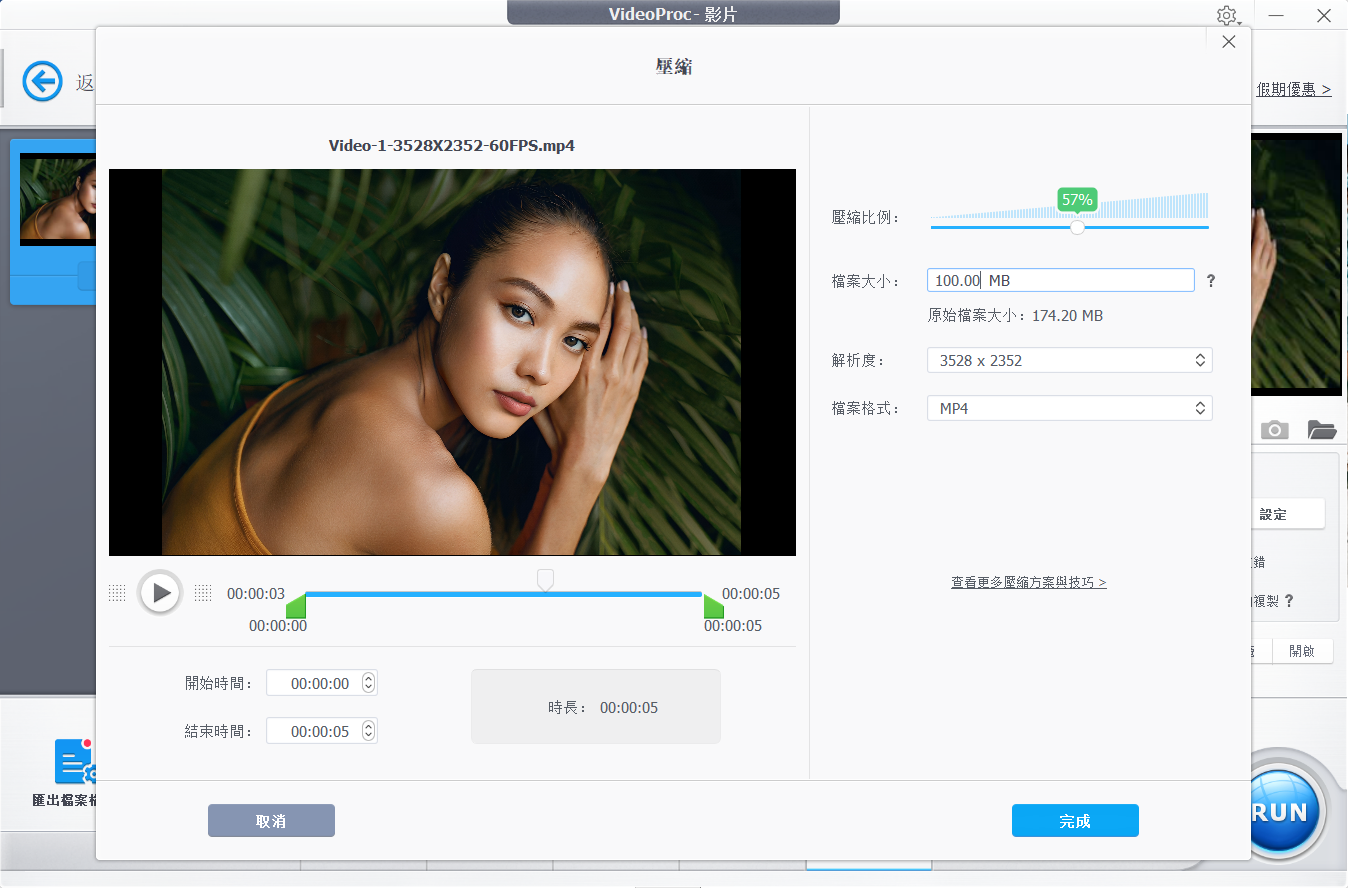Click the blue back arrow icon
This screenshot has height=888, width=1348.
[42, 82]
